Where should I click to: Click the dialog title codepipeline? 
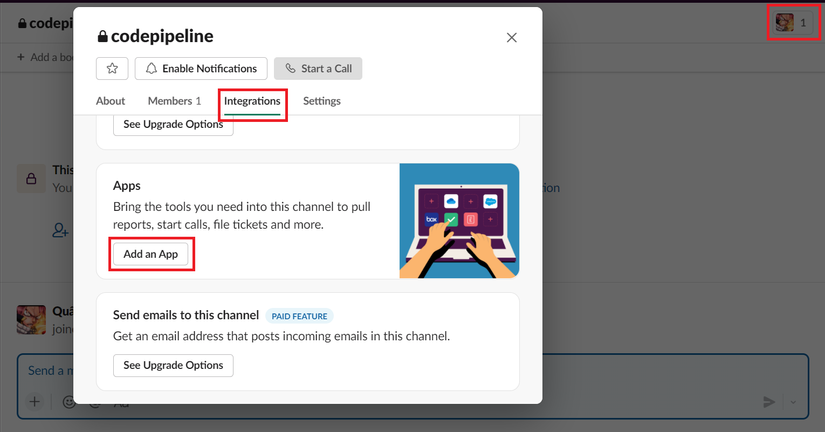[162, 36]
